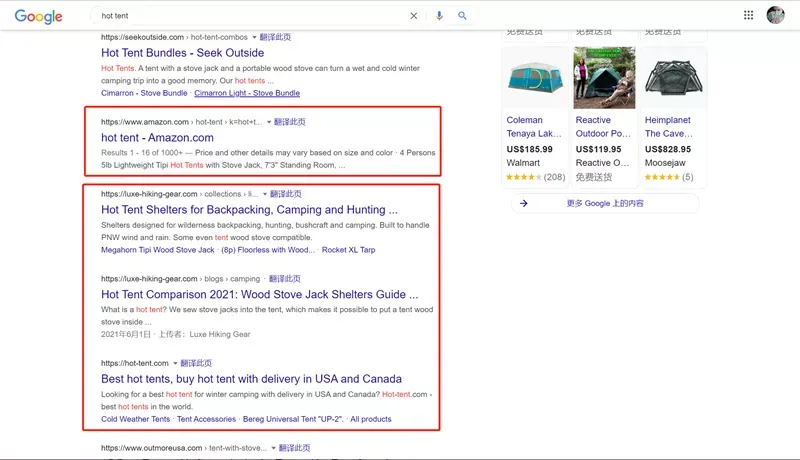Expand dropdown arrow next to seekoutside.com URL
Image resolution: width=800 pixels, height=460 pixels.
click(x=254, y=37)
